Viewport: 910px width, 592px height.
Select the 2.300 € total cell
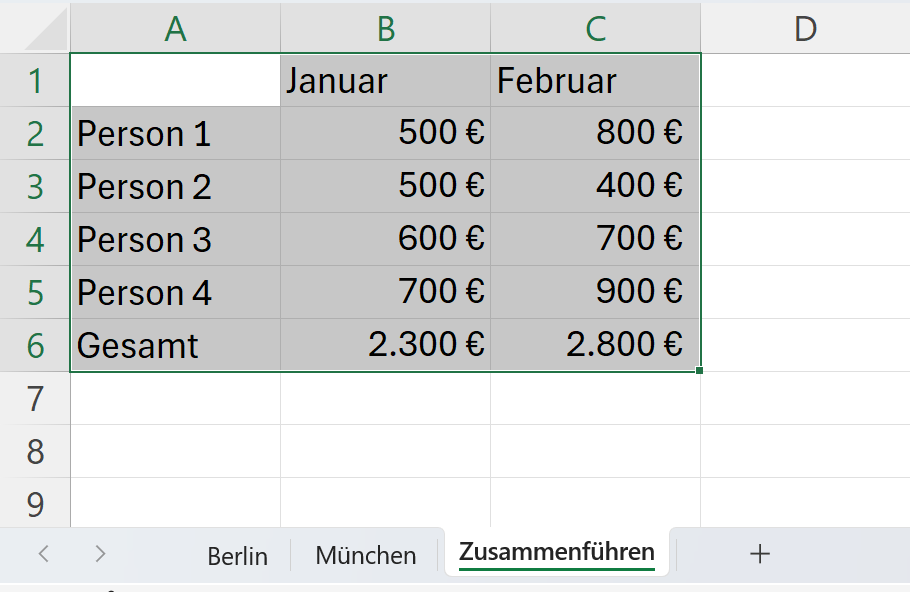[385, 346]
